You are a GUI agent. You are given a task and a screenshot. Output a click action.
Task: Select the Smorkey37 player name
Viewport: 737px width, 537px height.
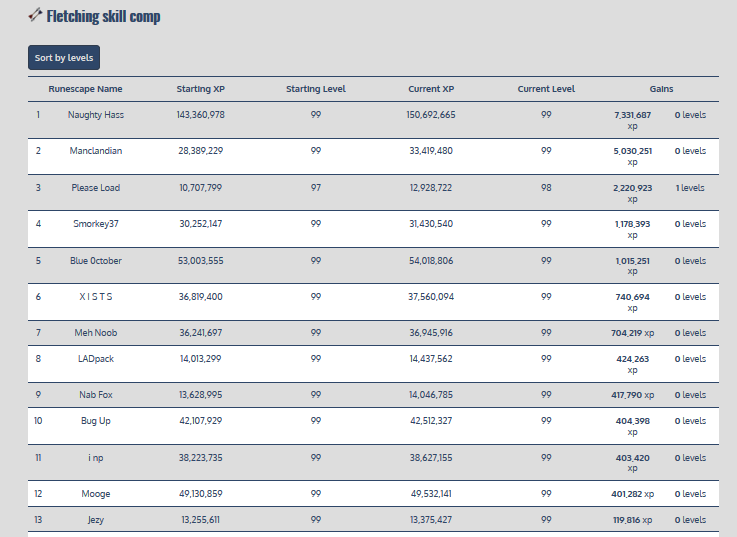click(x=96, y=224)
